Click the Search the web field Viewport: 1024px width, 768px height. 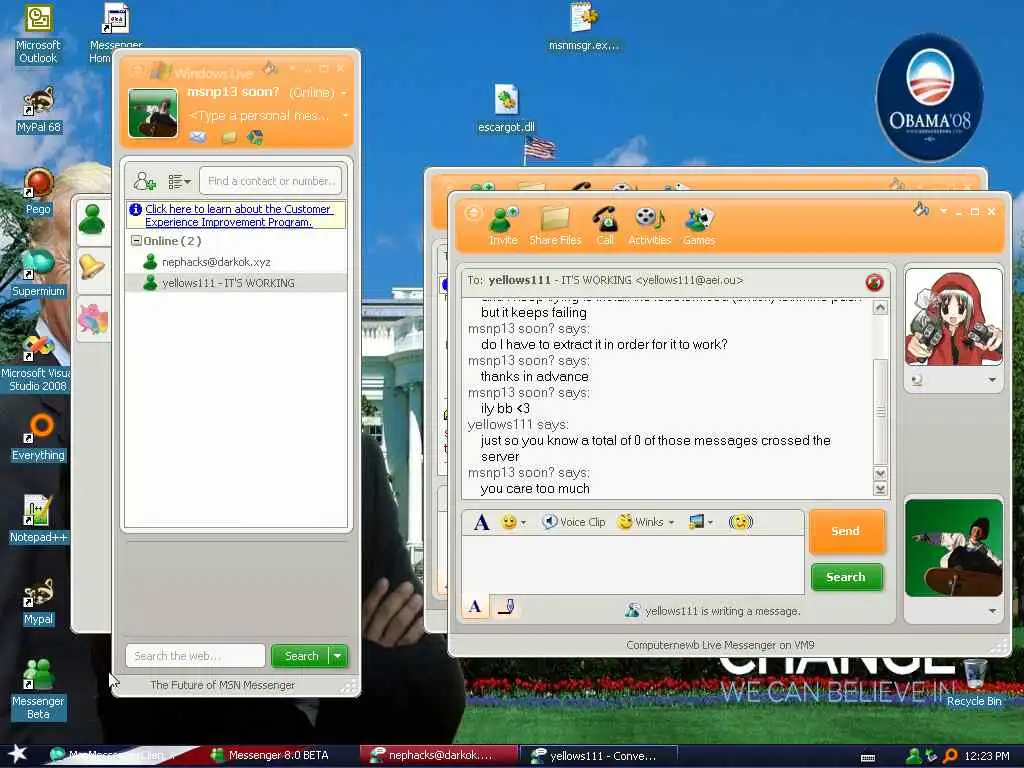click(x=195, y=656)
